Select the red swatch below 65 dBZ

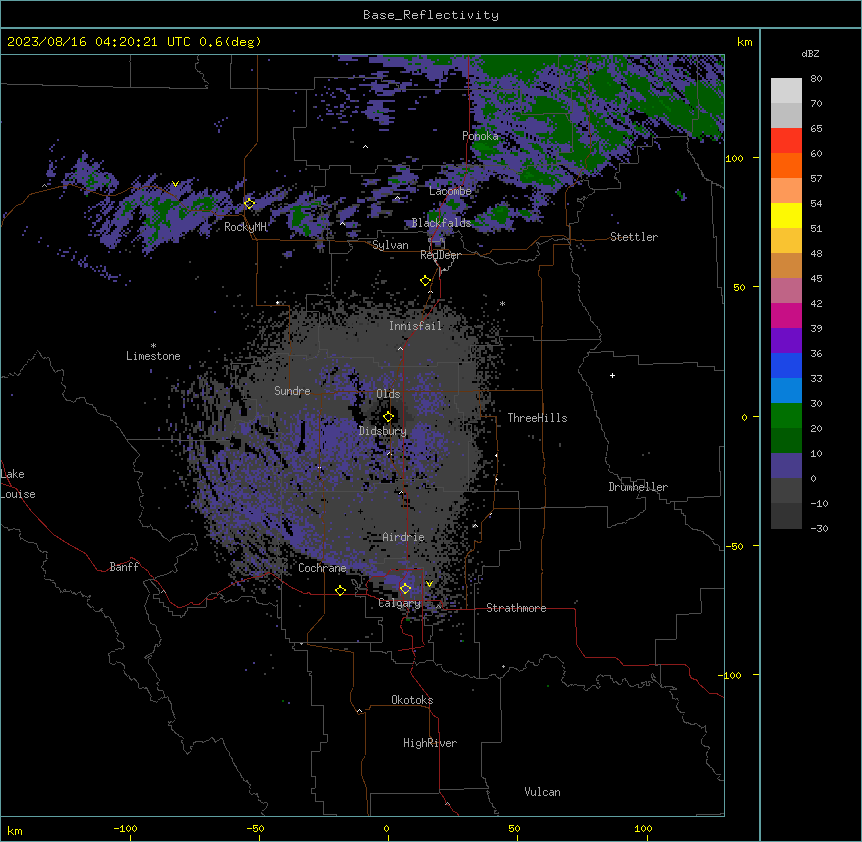786,141
